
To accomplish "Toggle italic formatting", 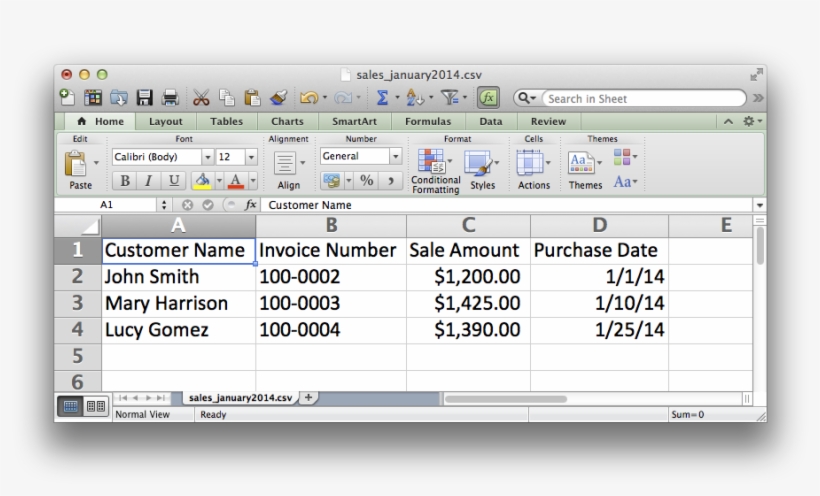I will pyautogui.click(x=149, y=181).
